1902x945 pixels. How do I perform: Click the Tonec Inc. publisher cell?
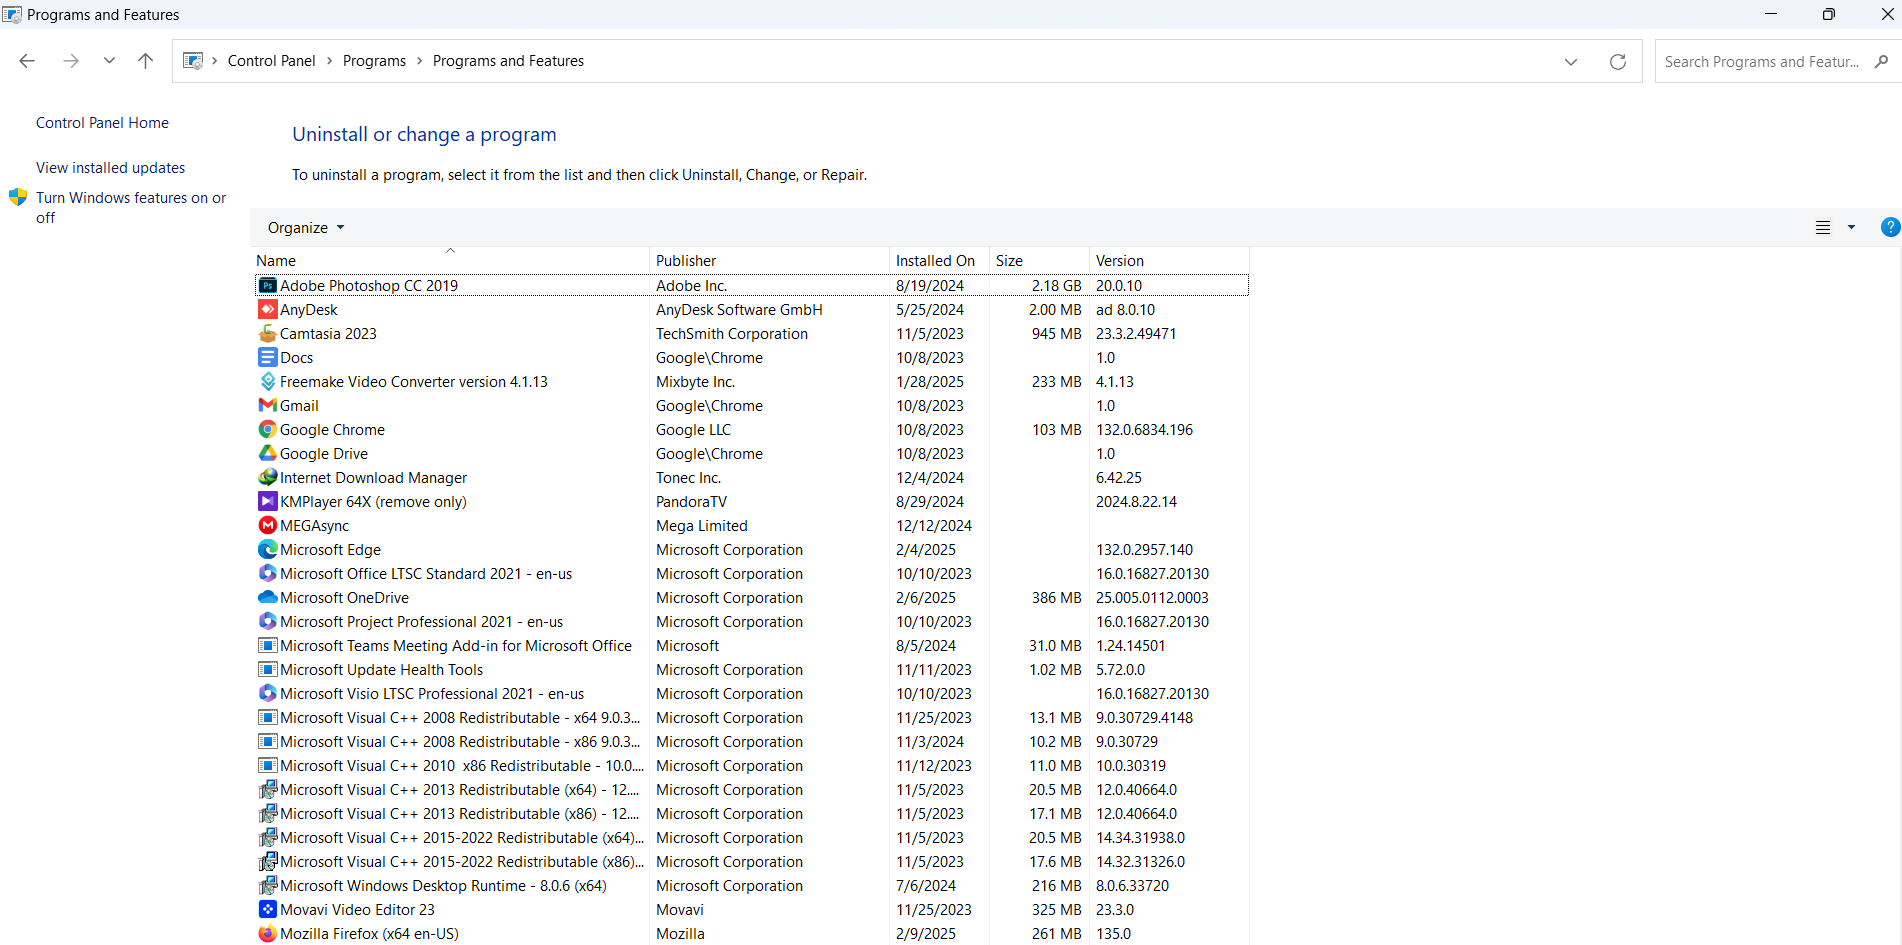(688, 478)
